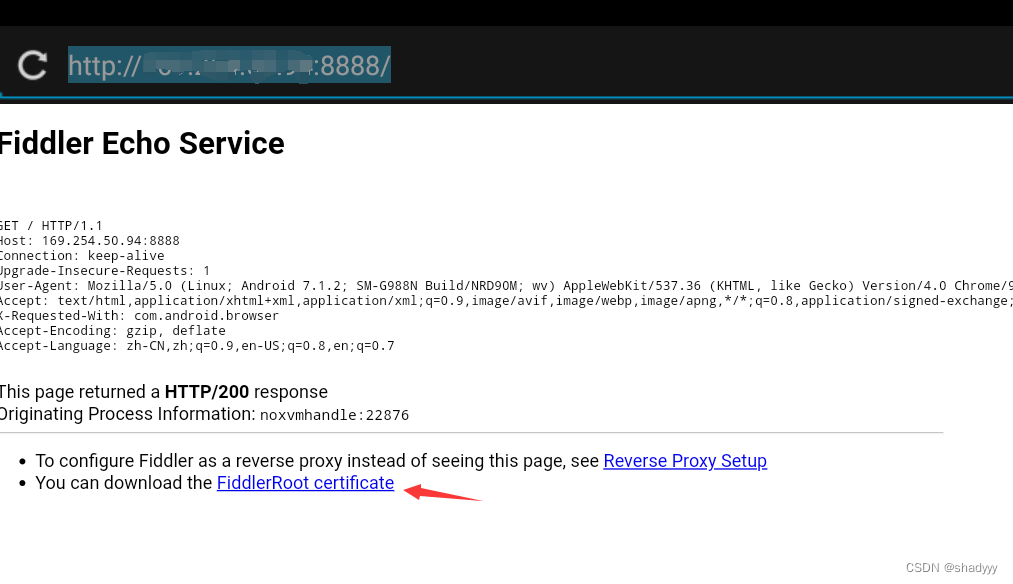This screenshot has height=584, width=1013.
Task: Click the User-Agent header line
Action: point(506,286)
